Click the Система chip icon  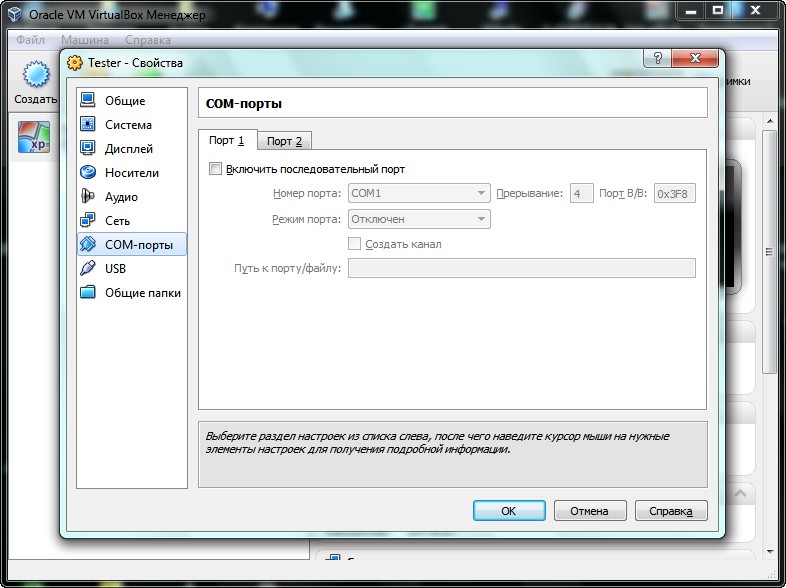[x=88, y=124]
